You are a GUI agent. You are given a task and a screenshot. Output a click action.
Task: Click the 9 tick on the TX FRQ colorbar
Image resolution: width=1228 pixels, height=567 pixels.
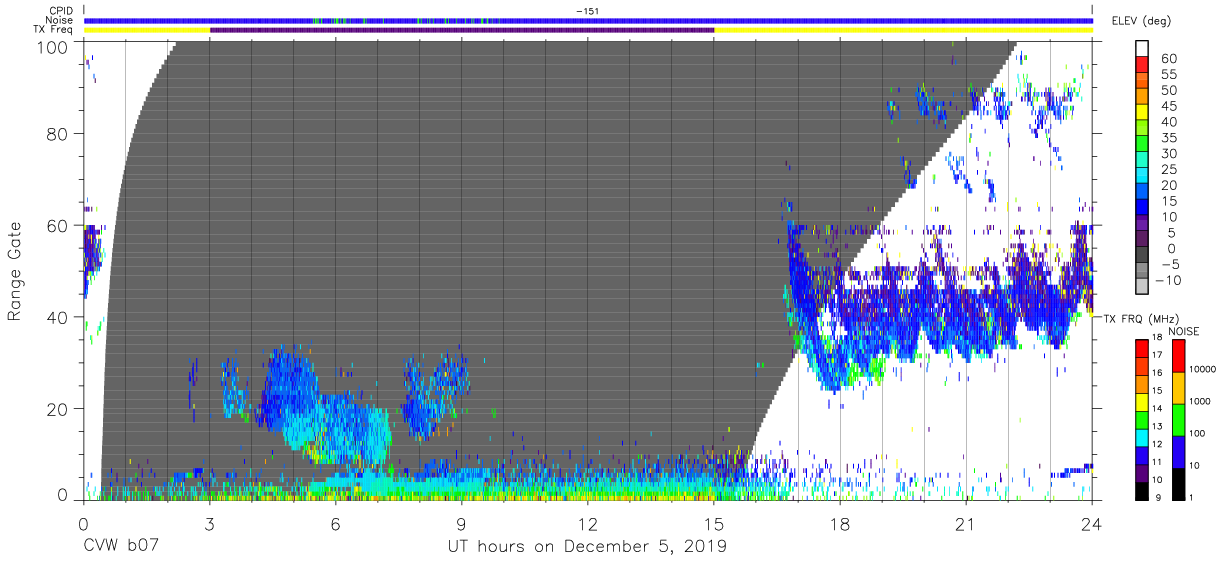pyautogui.click(x=1159, y=497)
